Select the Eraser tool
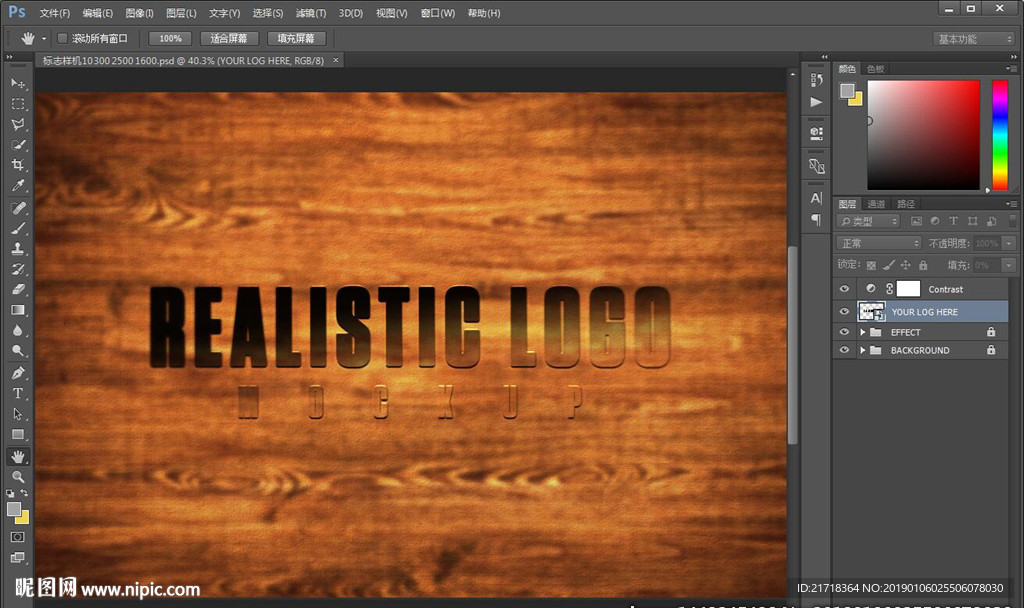1024x608 pixels. [18, 289]
